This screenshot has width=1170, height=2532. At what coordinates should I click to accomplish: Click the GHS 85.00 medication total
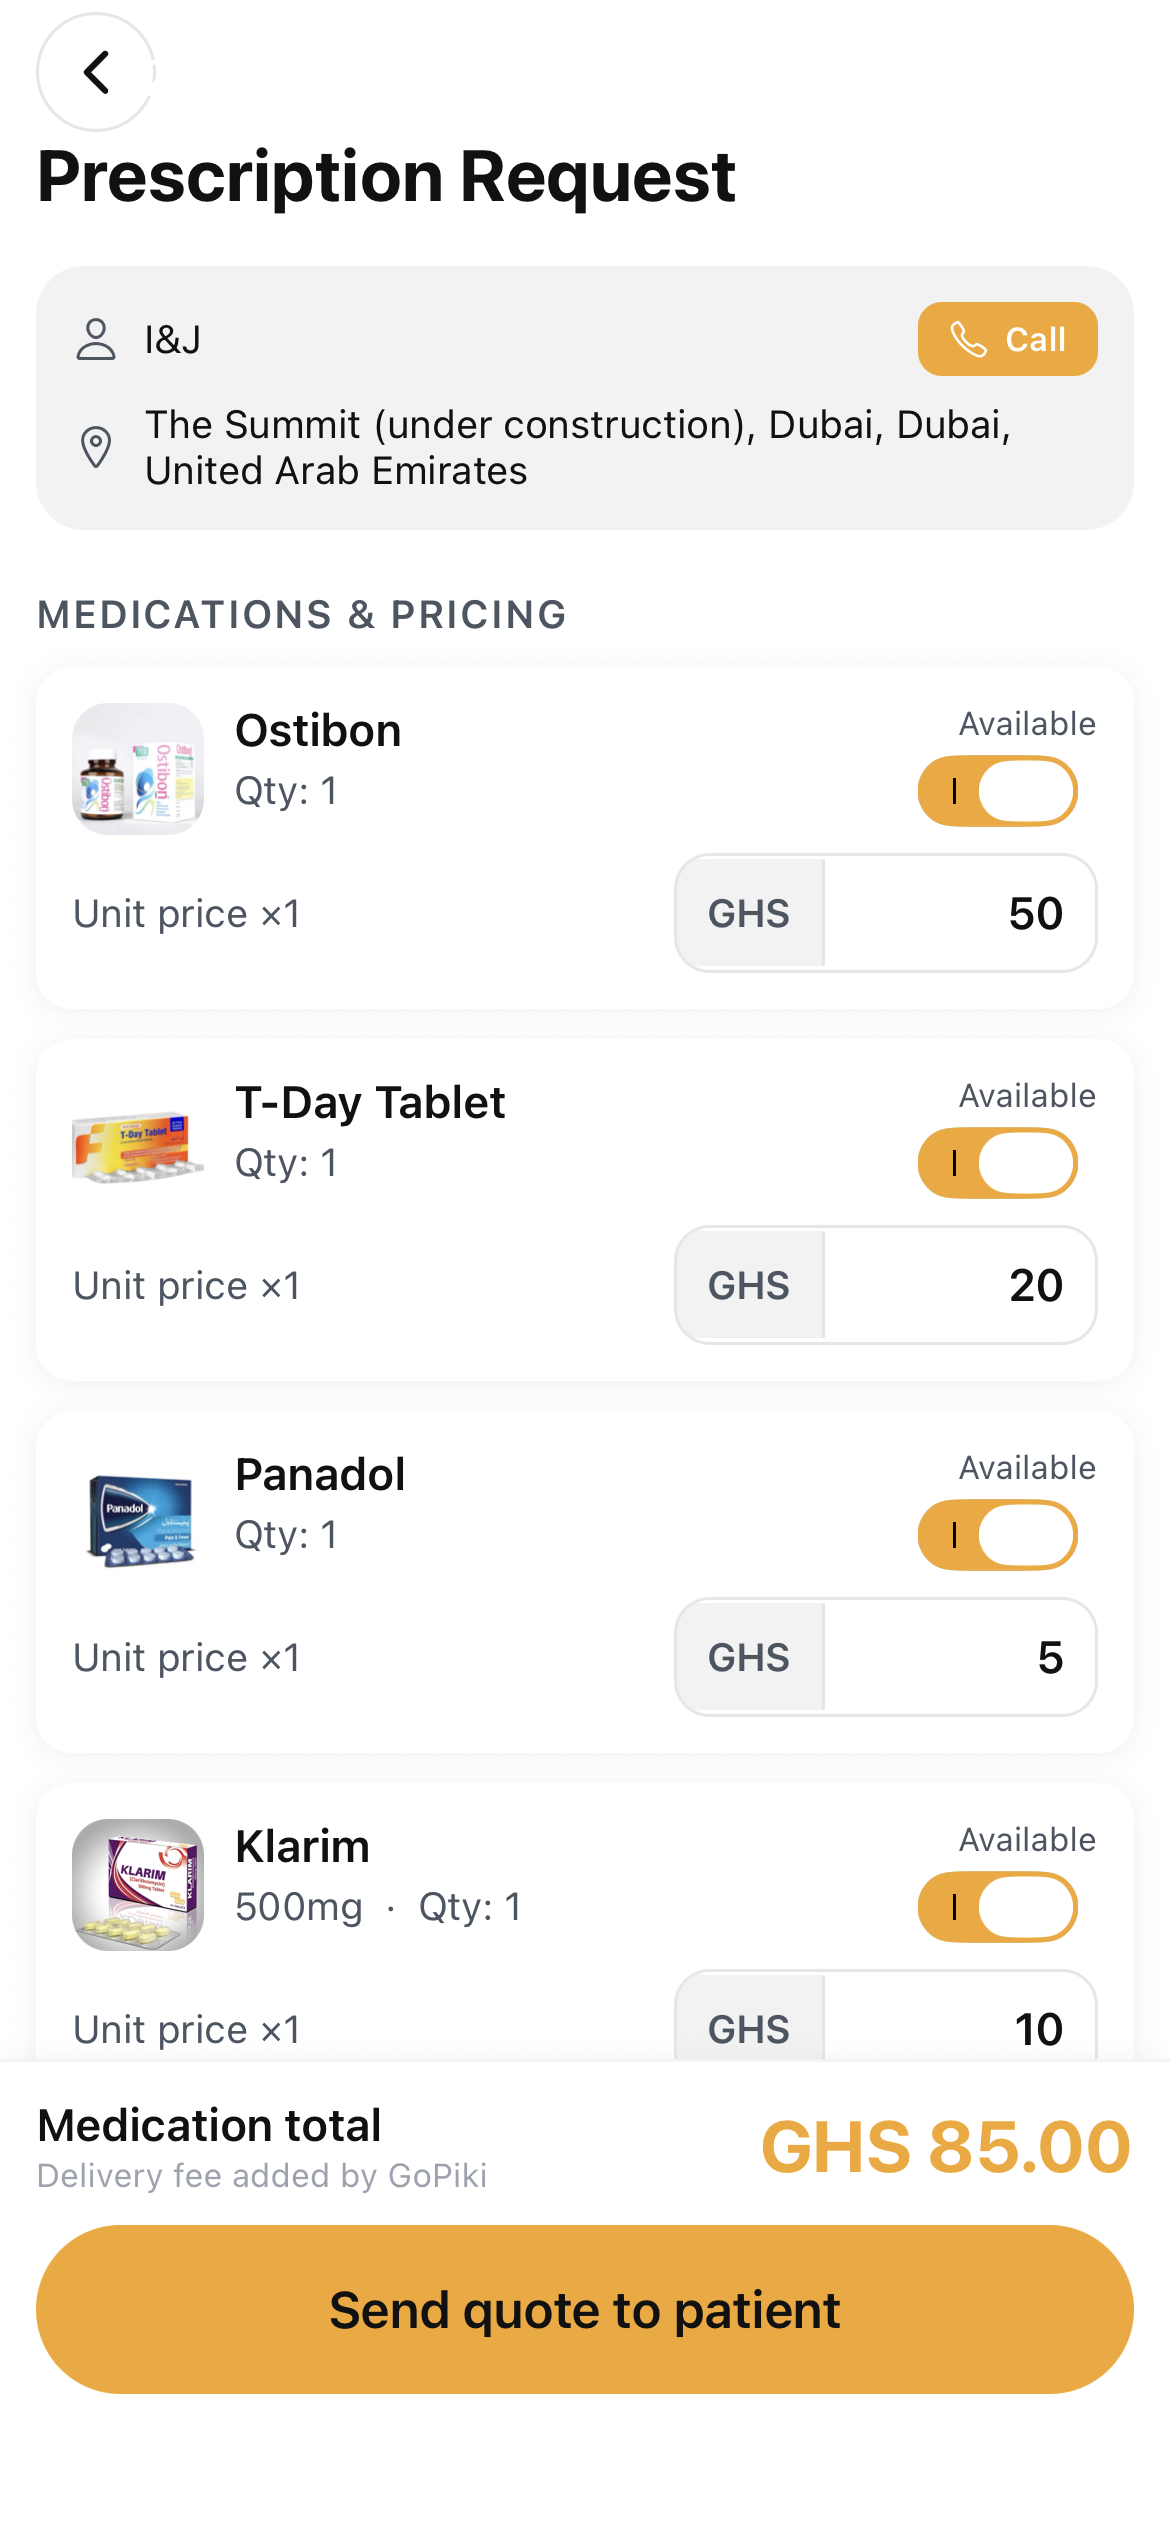pyautogui.click(x=946, y=2147)
